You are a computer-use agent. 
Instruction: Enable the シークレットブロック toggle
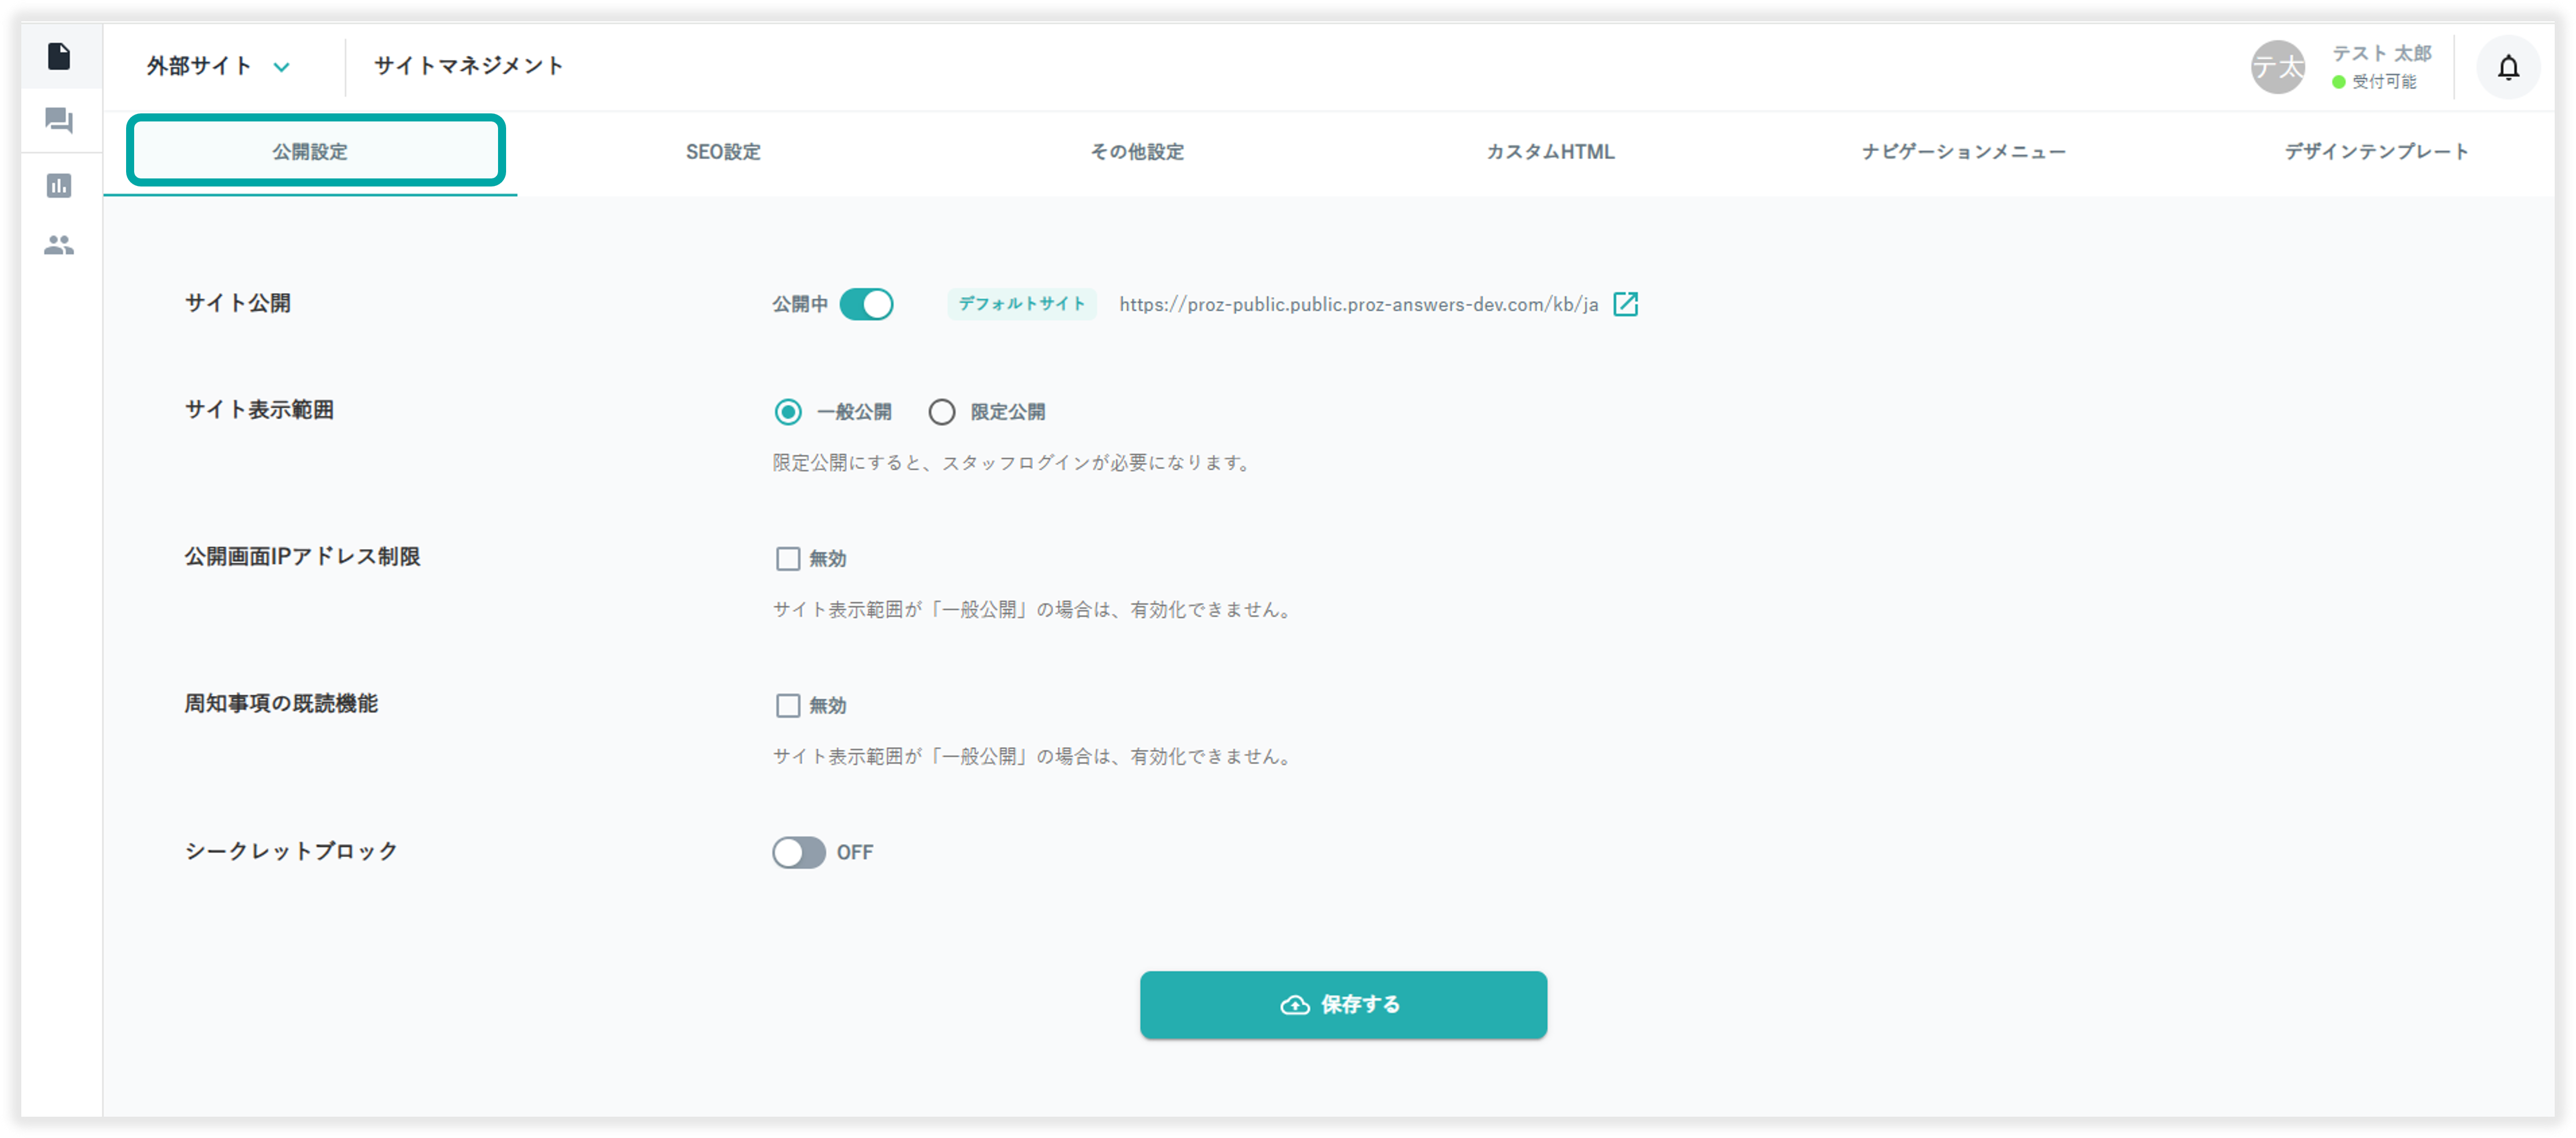click(x=798, y=852)
